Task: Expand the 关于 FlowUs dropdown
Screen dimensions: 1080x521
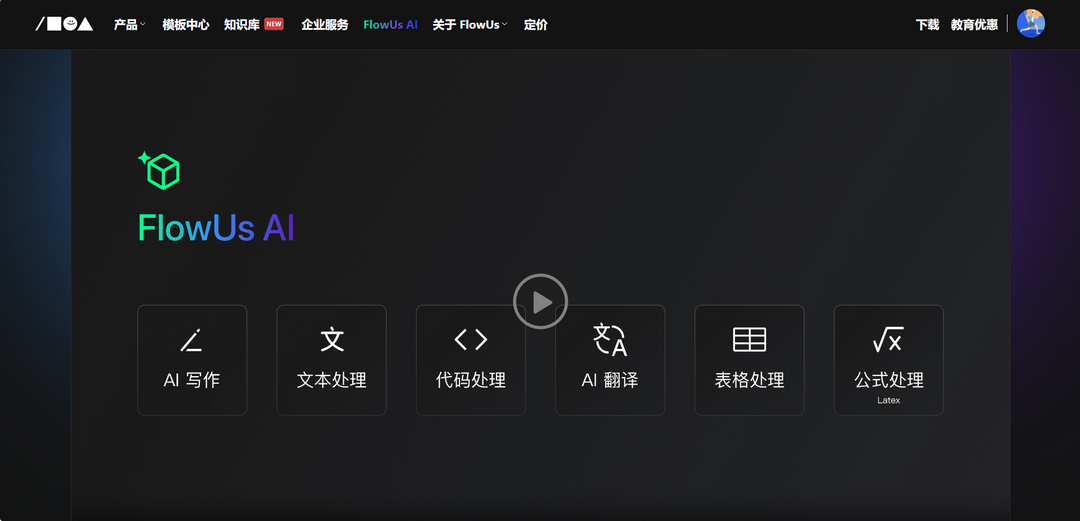Action: tap(470, 25)
